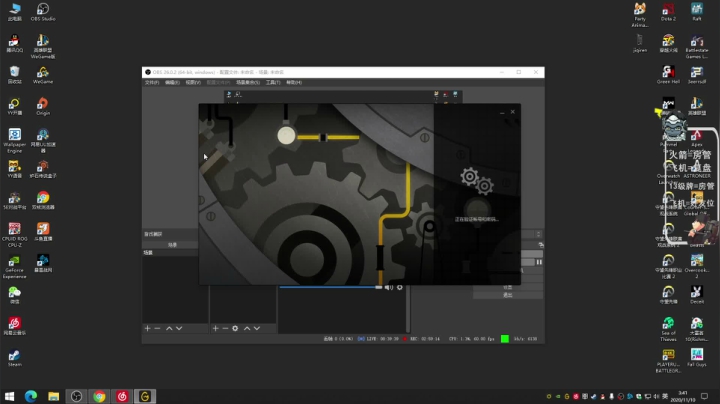Screen dimensions: 720x404
Task: Open Wallpaper Engine desktop icon
Action: click(x=14, y=140)
